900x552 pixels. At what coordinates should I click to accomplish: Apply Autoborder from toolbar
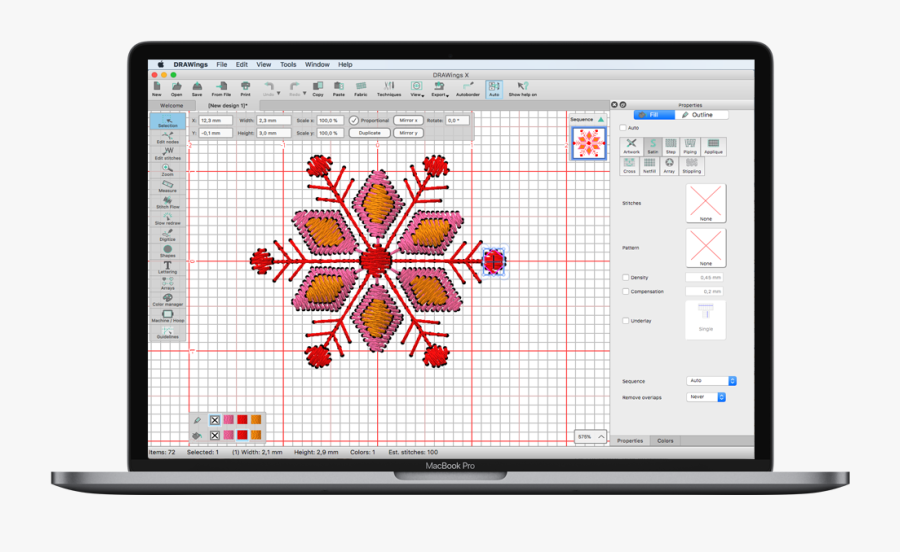tap(468, 89)
